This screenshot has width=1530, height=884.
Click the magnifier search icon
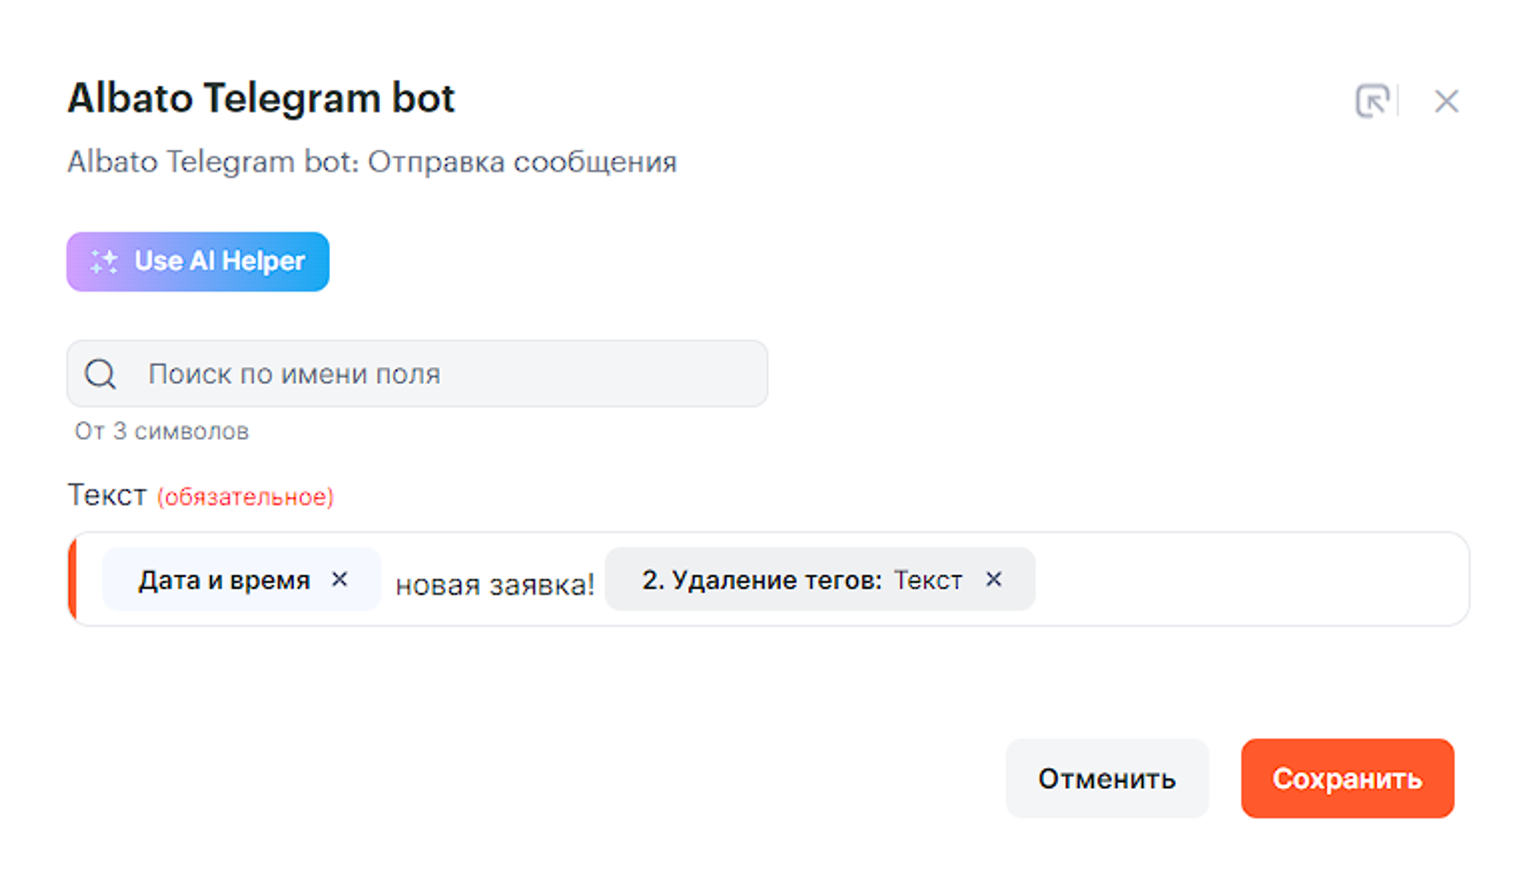point(100,374)
